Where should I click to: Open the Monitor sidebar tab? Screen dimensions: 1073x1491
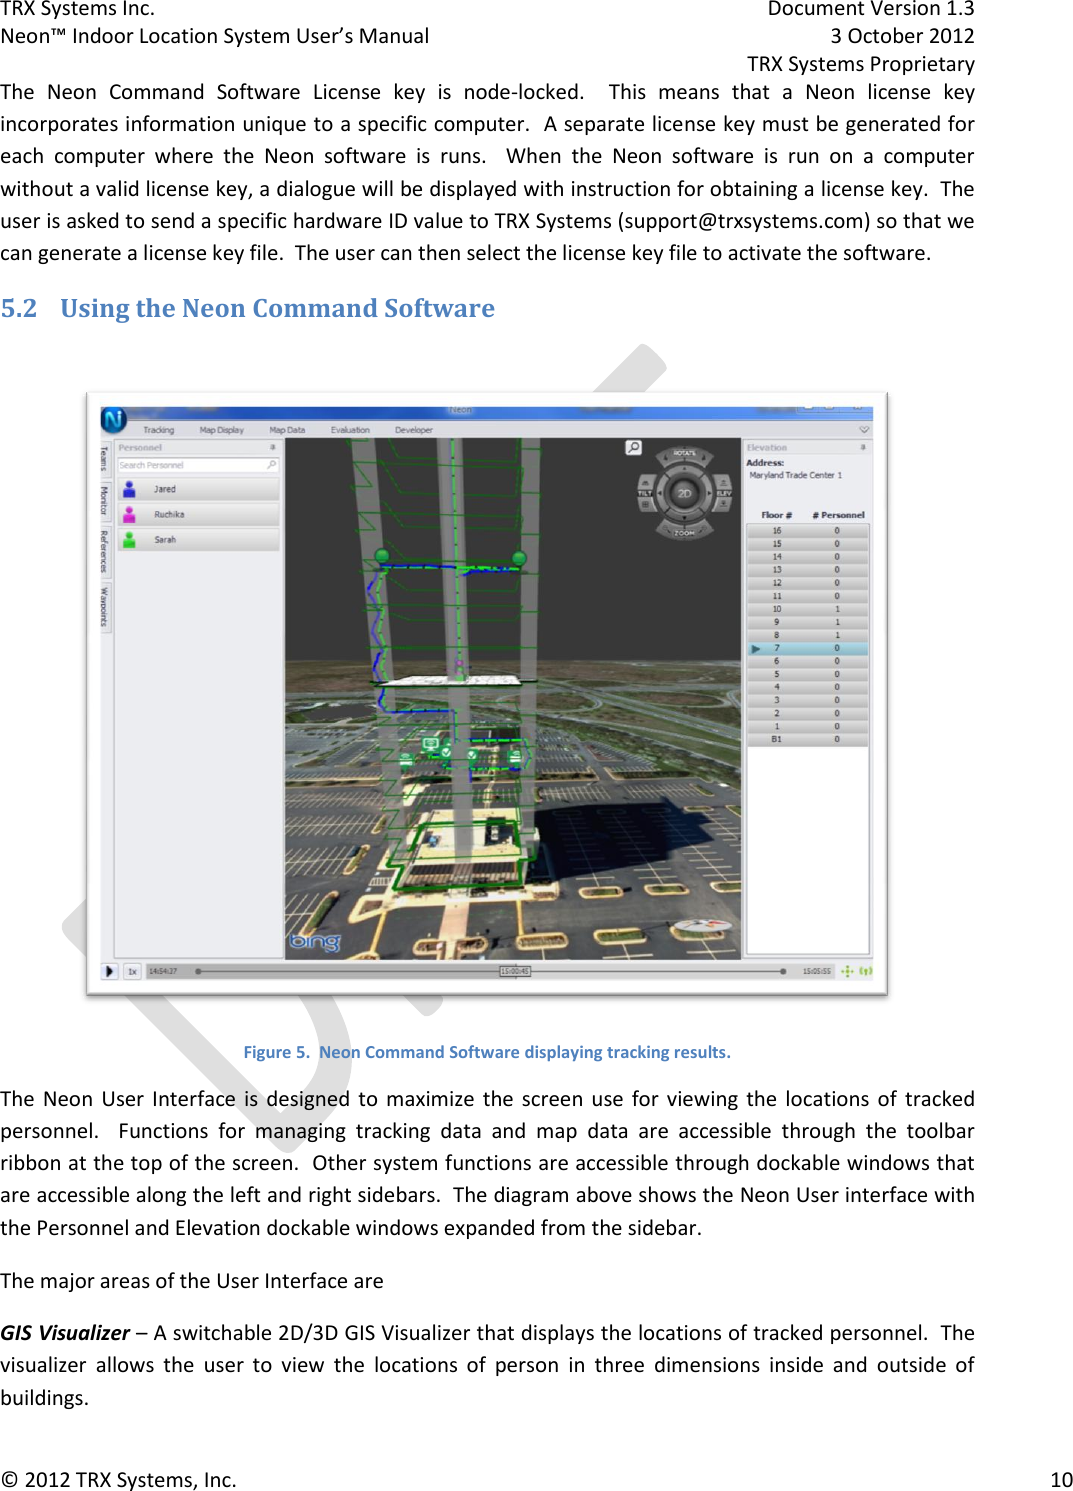[x=104, y=501]
